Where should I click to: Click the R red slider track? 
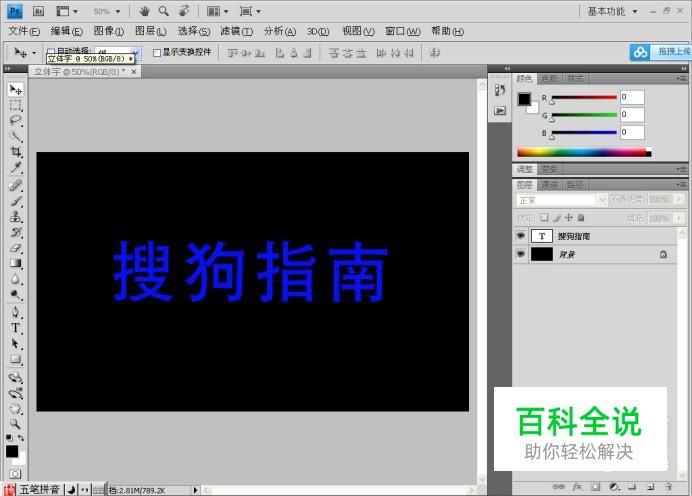(x=583, y=97)
